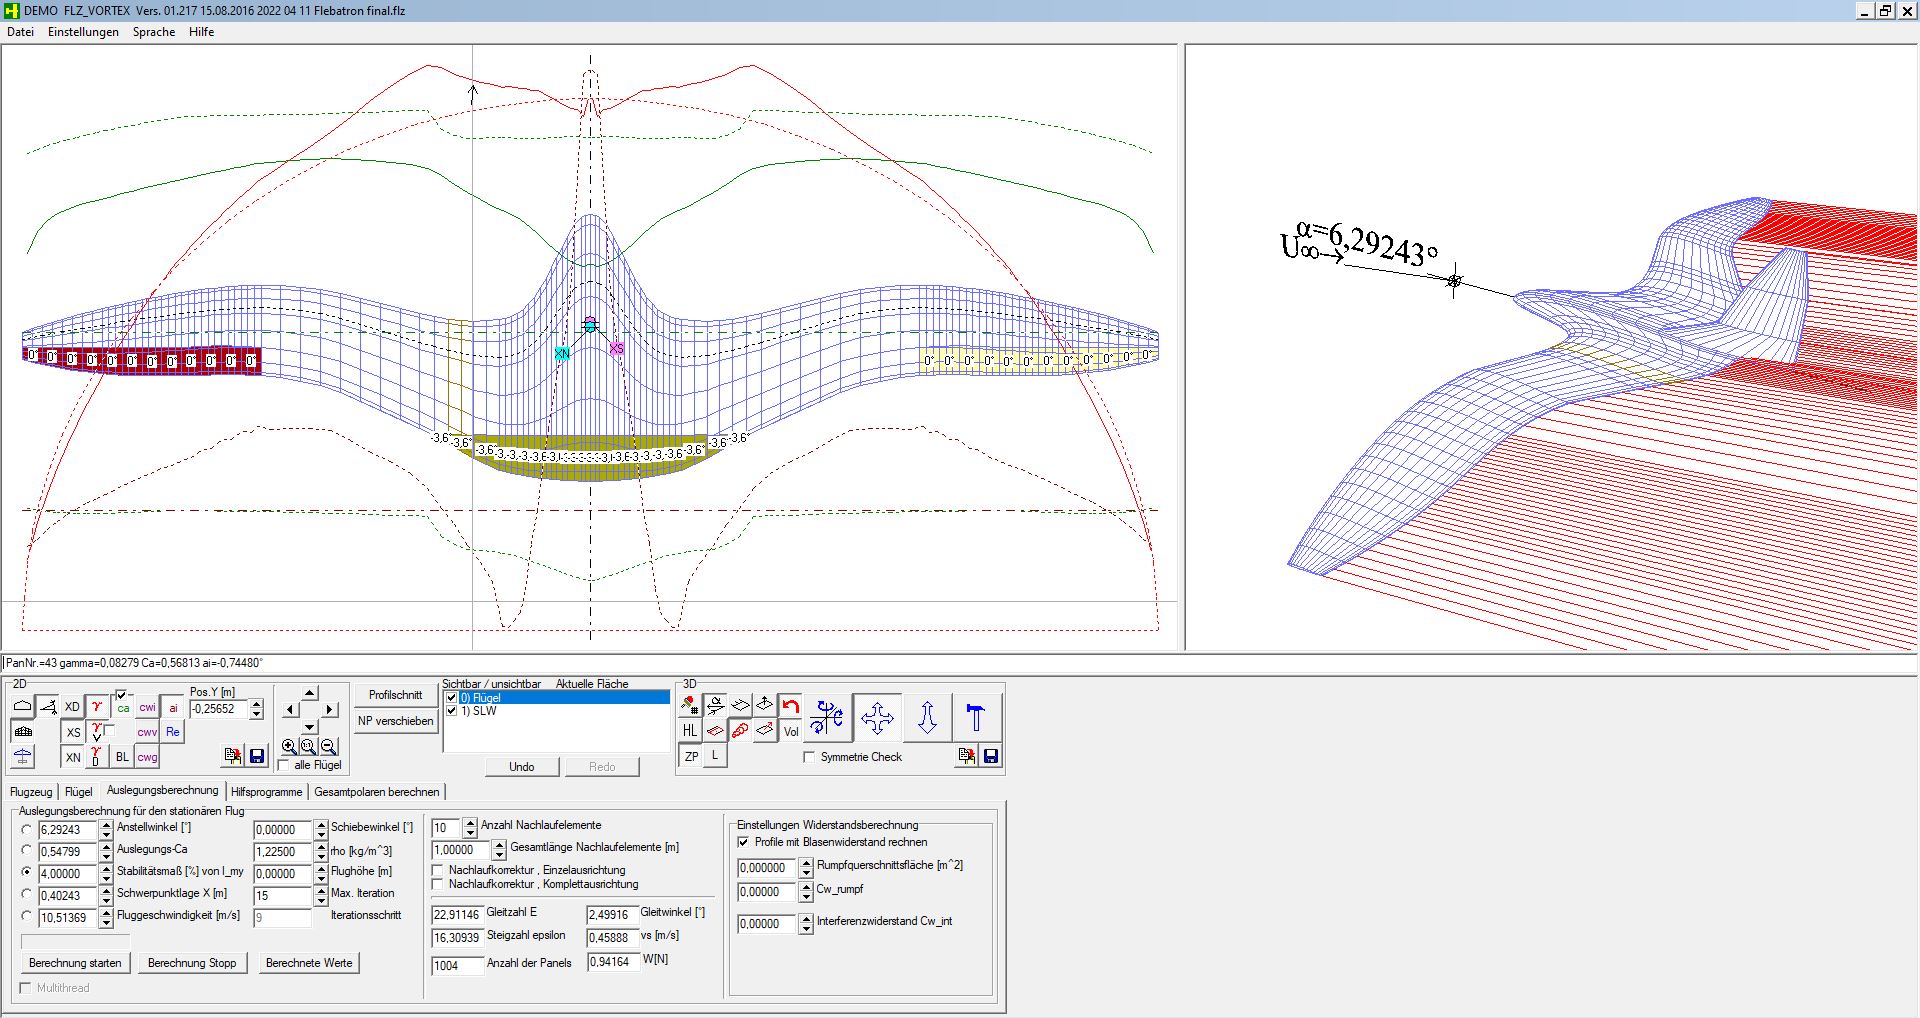Enable the Symmetrie Check checkbox
This screenshot has height=1018, width=1920.
tap(809, 757)
